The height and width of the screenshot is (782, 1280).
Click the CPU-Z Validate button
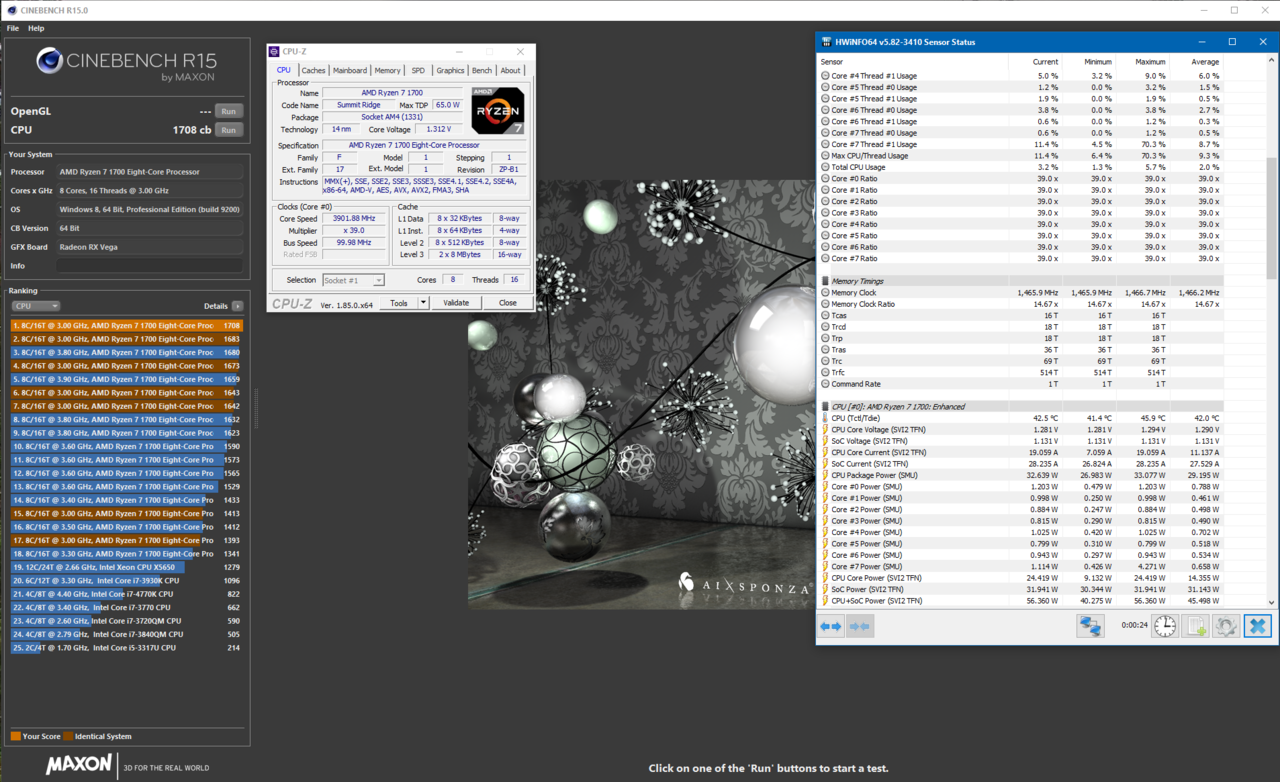pyautogui.click(x=456, y=303)
